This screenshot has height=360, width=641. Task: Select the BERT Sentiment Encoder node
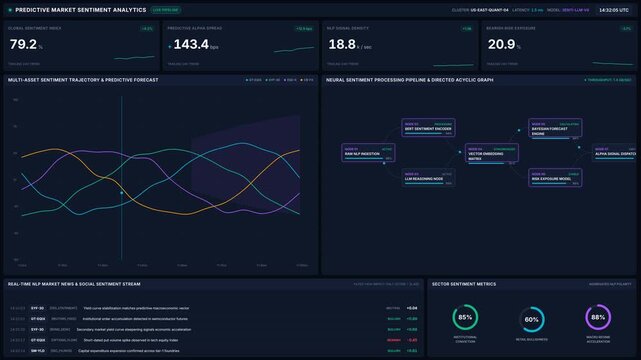(428, 128)
